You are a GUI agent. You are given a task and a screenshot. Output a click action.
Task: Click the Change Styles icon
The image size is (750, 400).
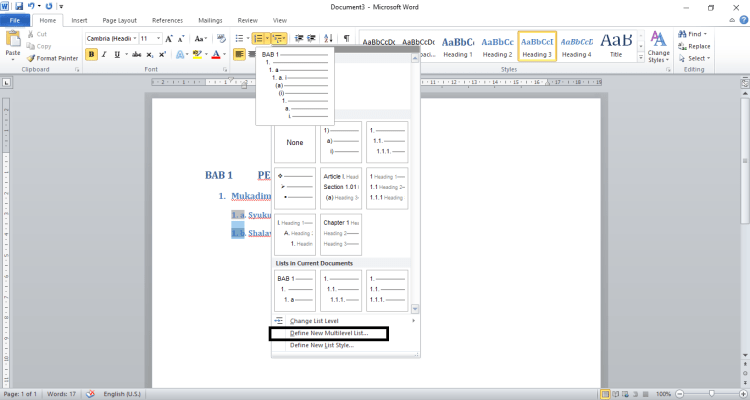coord(659,46)
